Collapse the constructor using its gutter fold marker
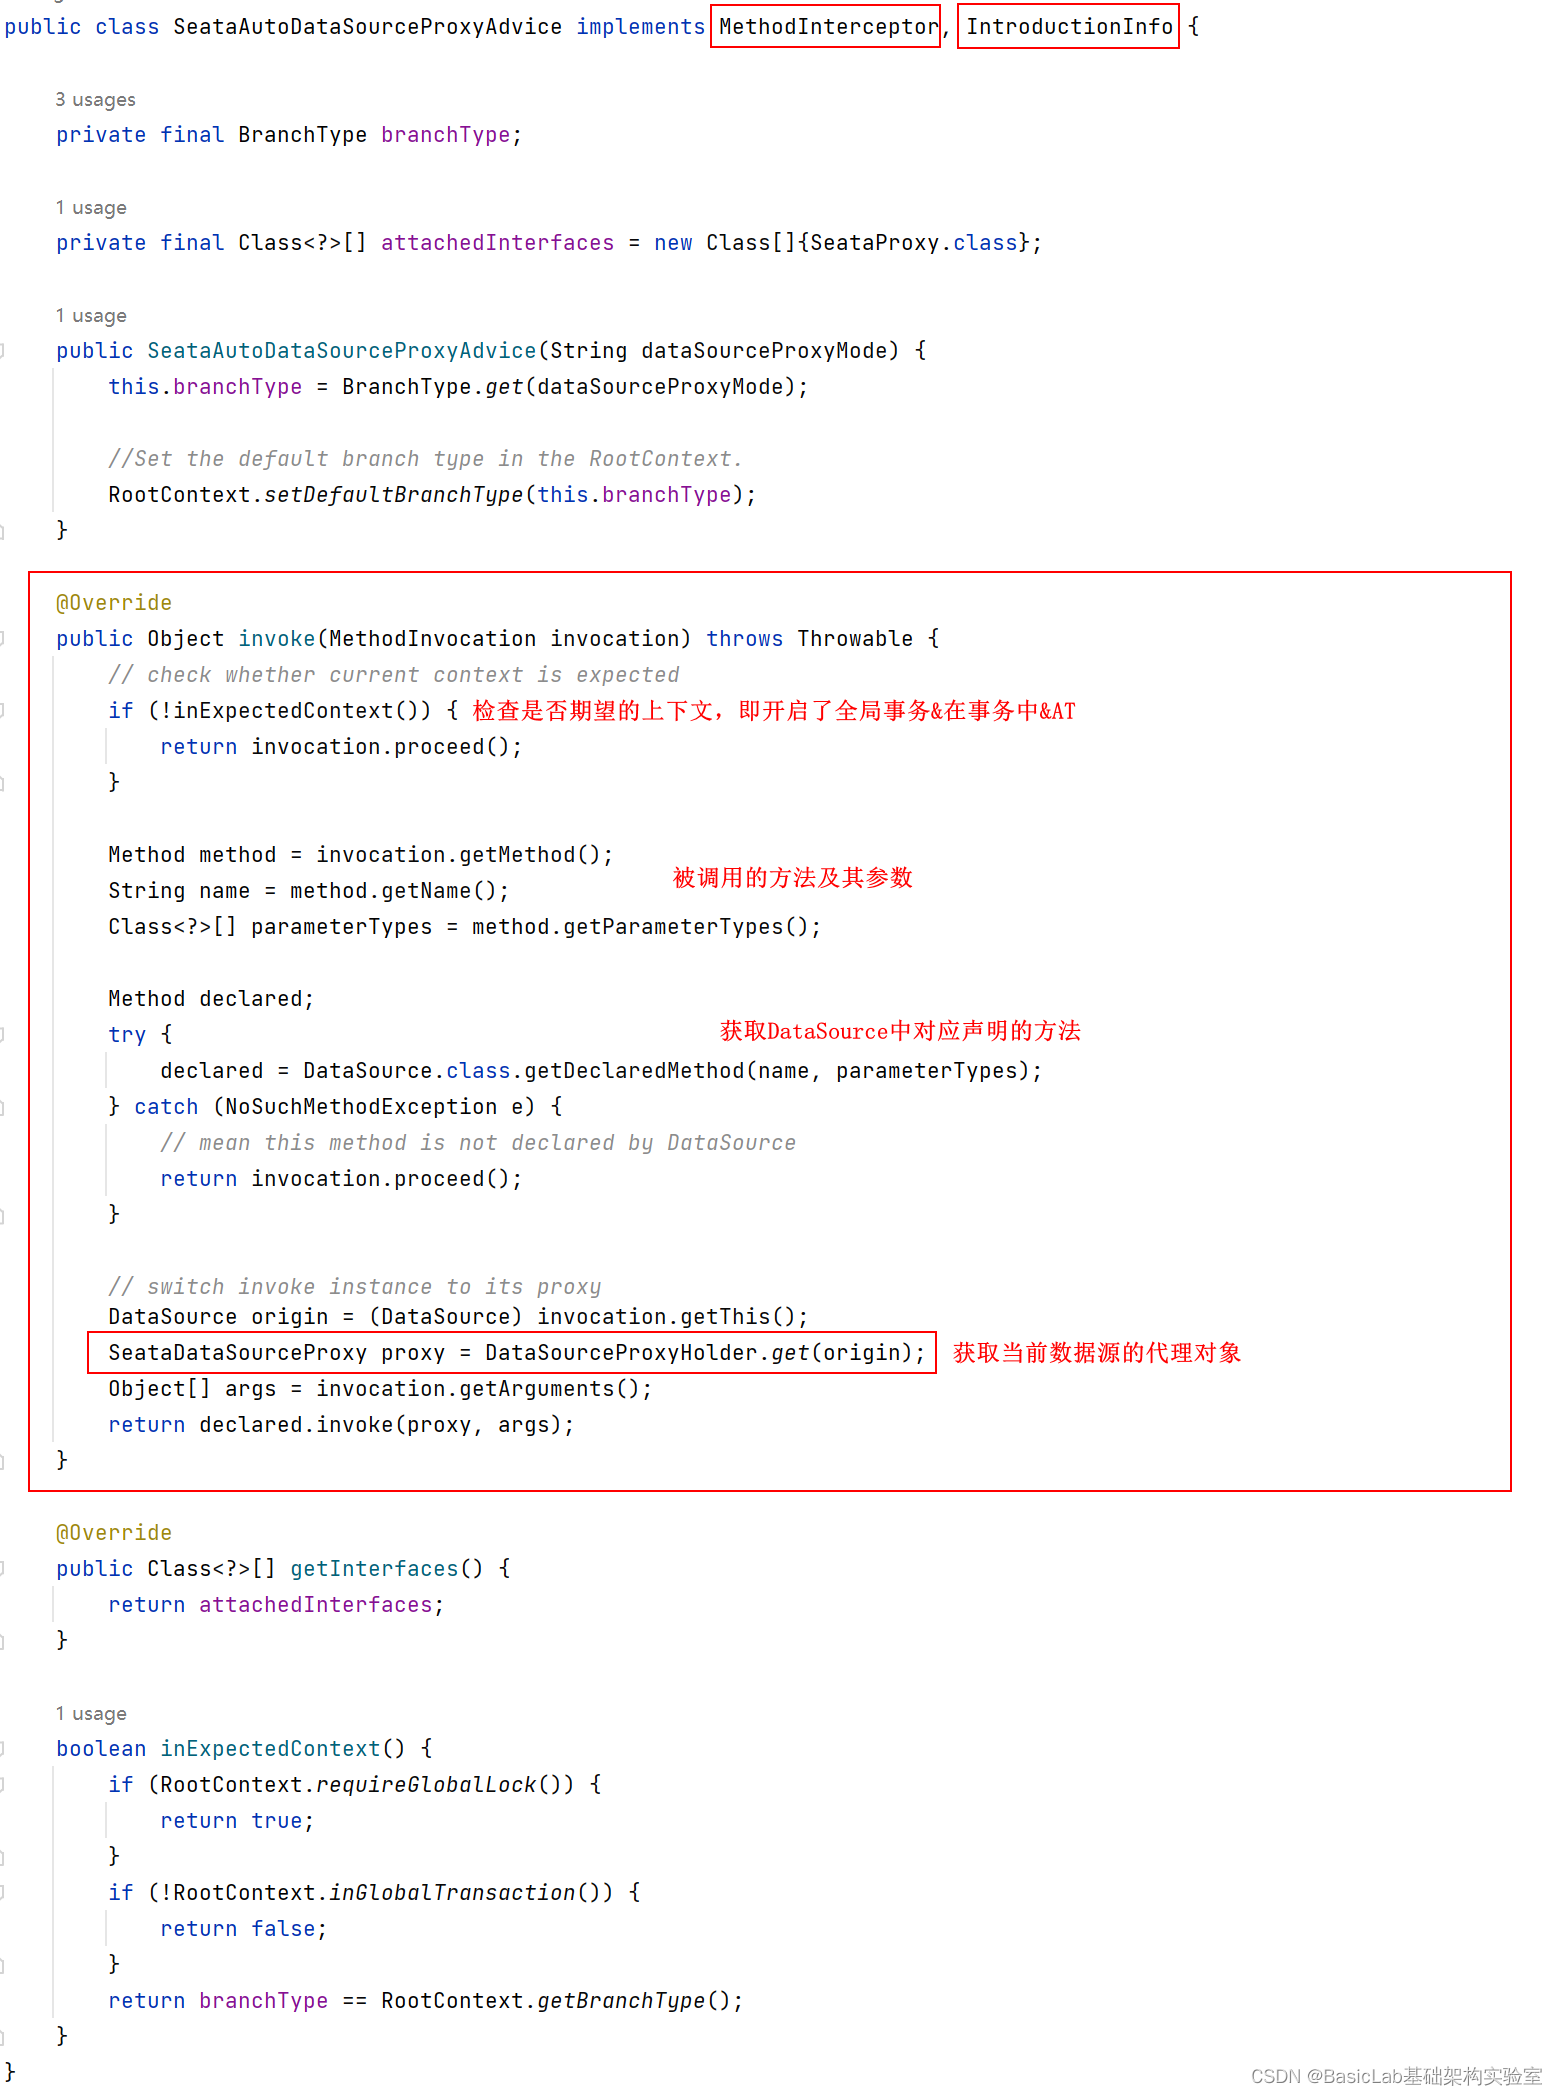1557x2095 pixels. 3,351
